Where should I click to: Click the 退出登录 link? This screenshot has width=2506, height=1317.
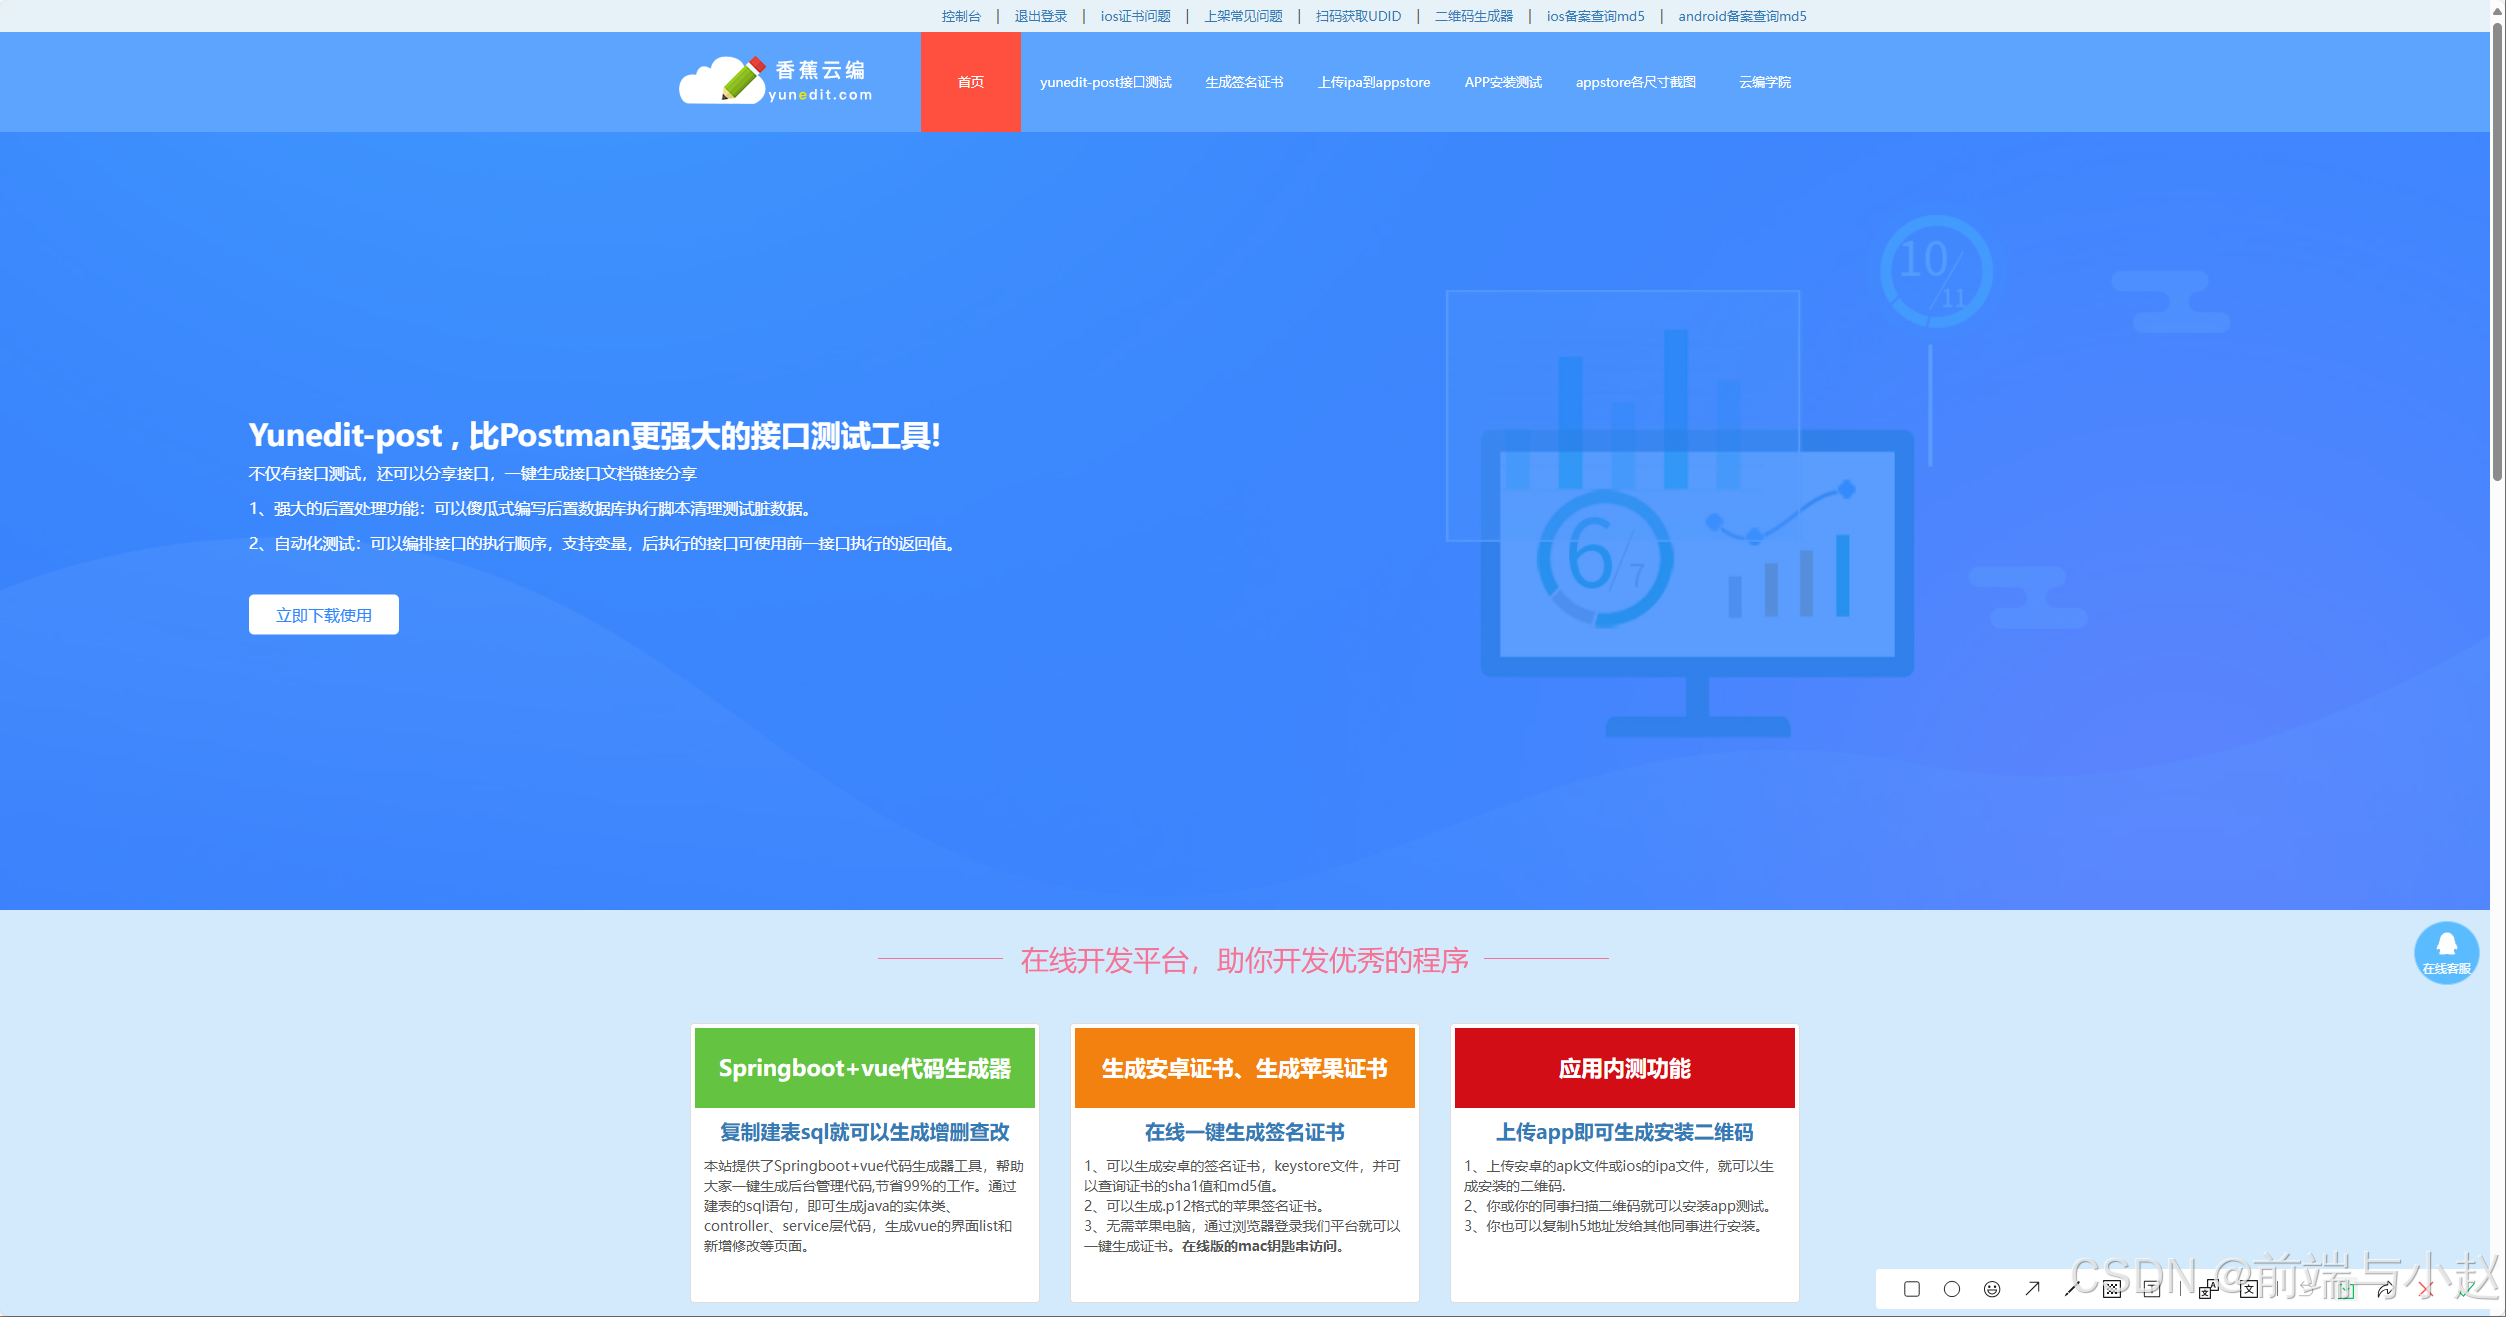(x=1040, y=16)
